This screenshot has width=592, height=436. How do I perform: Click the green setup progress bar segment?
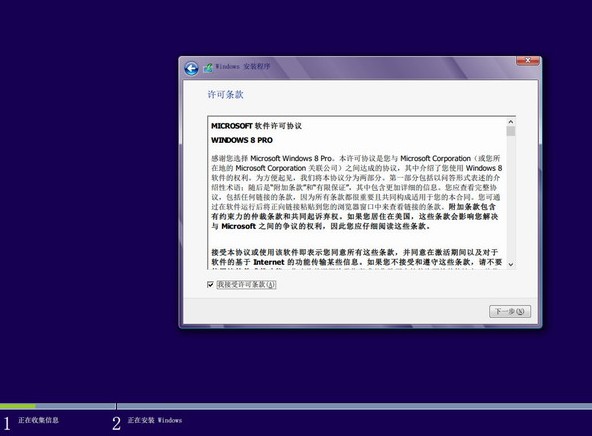18,406
